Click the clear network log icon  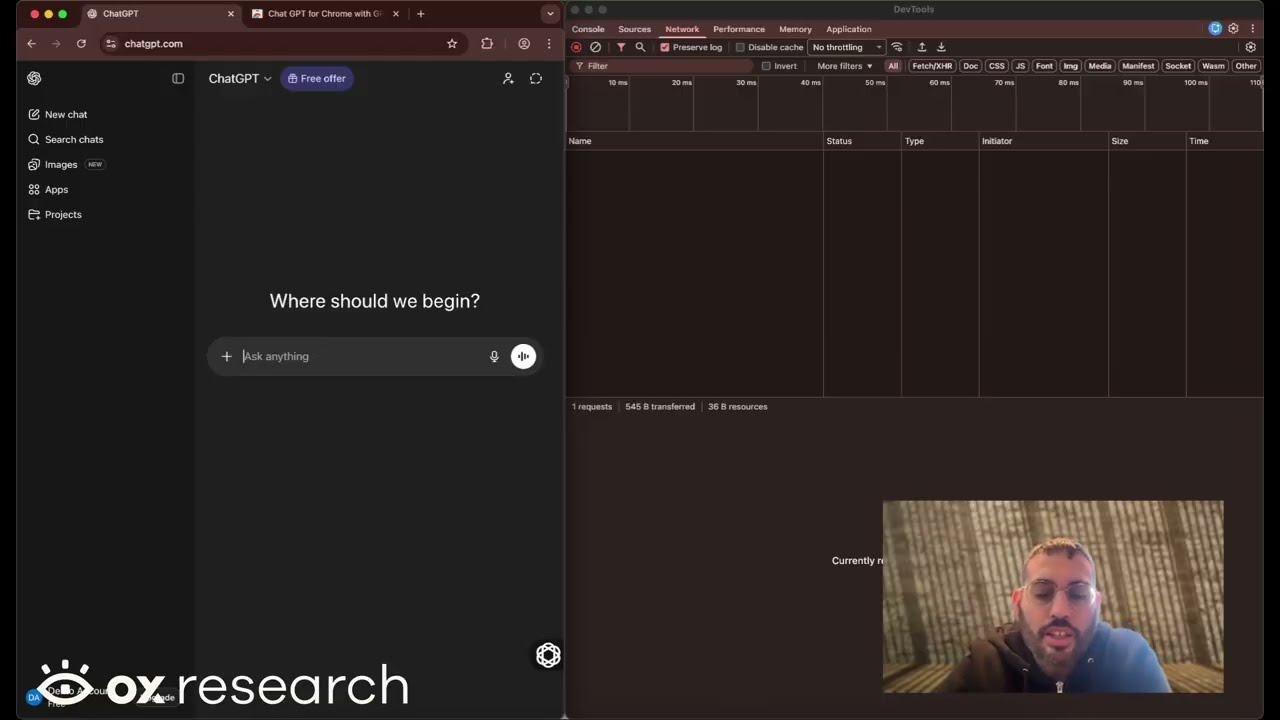point(596,47)
